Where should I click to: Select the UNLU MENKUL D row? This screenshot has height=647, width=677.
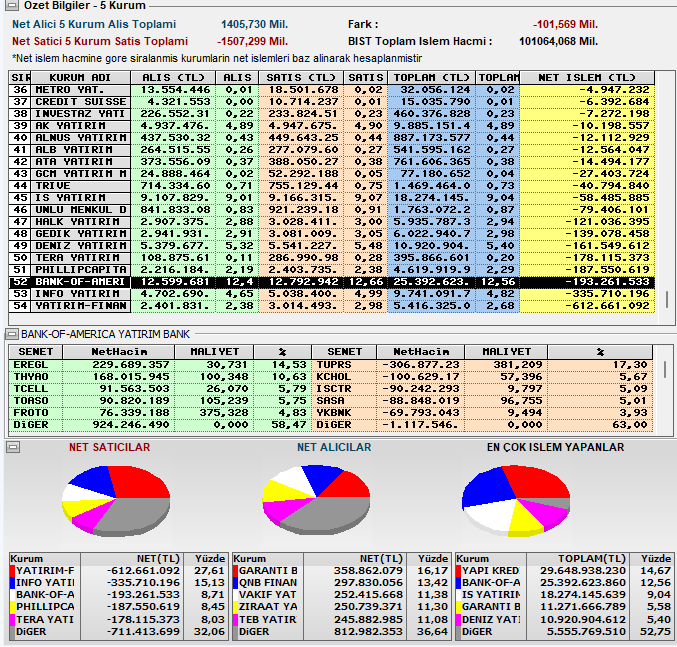click(332, 210)
